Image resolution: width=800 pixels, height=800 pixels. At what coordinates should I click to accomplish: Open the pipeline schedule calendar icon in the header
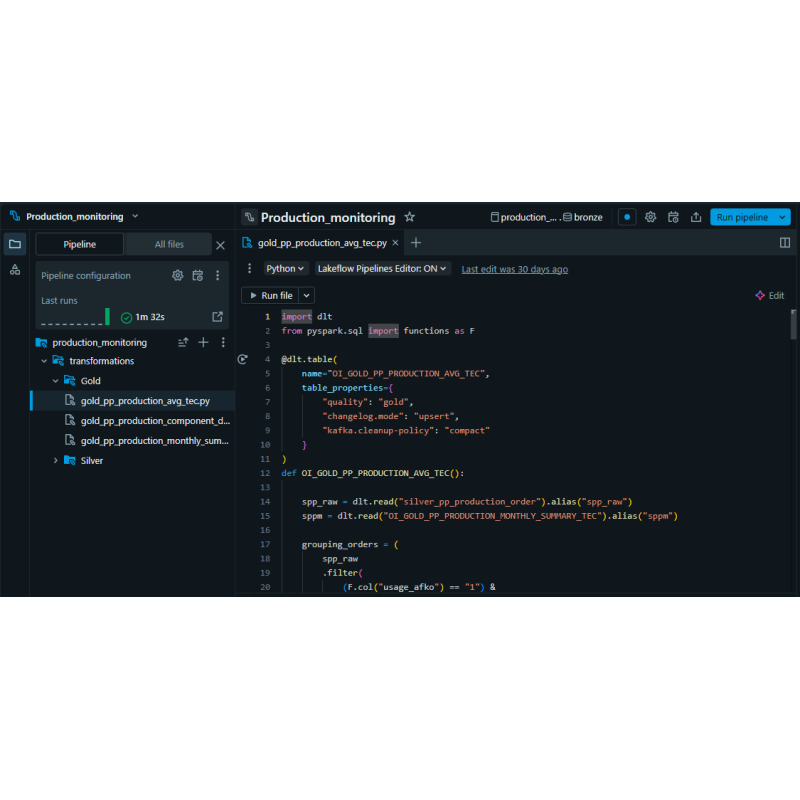[x=675, y=217]
